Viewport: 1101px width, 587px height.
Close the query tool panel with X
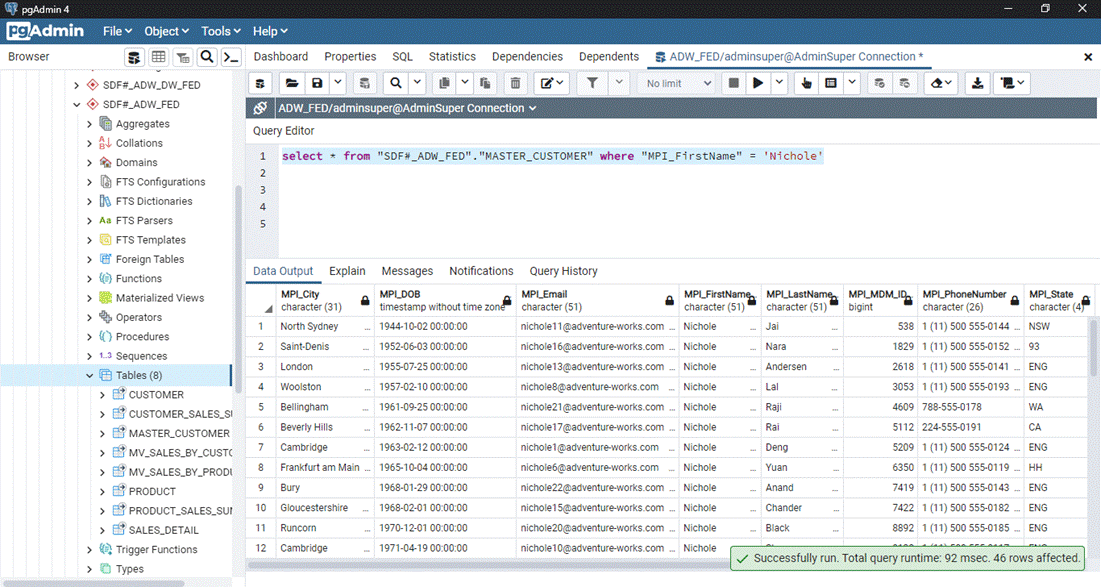click(1088, 57)
